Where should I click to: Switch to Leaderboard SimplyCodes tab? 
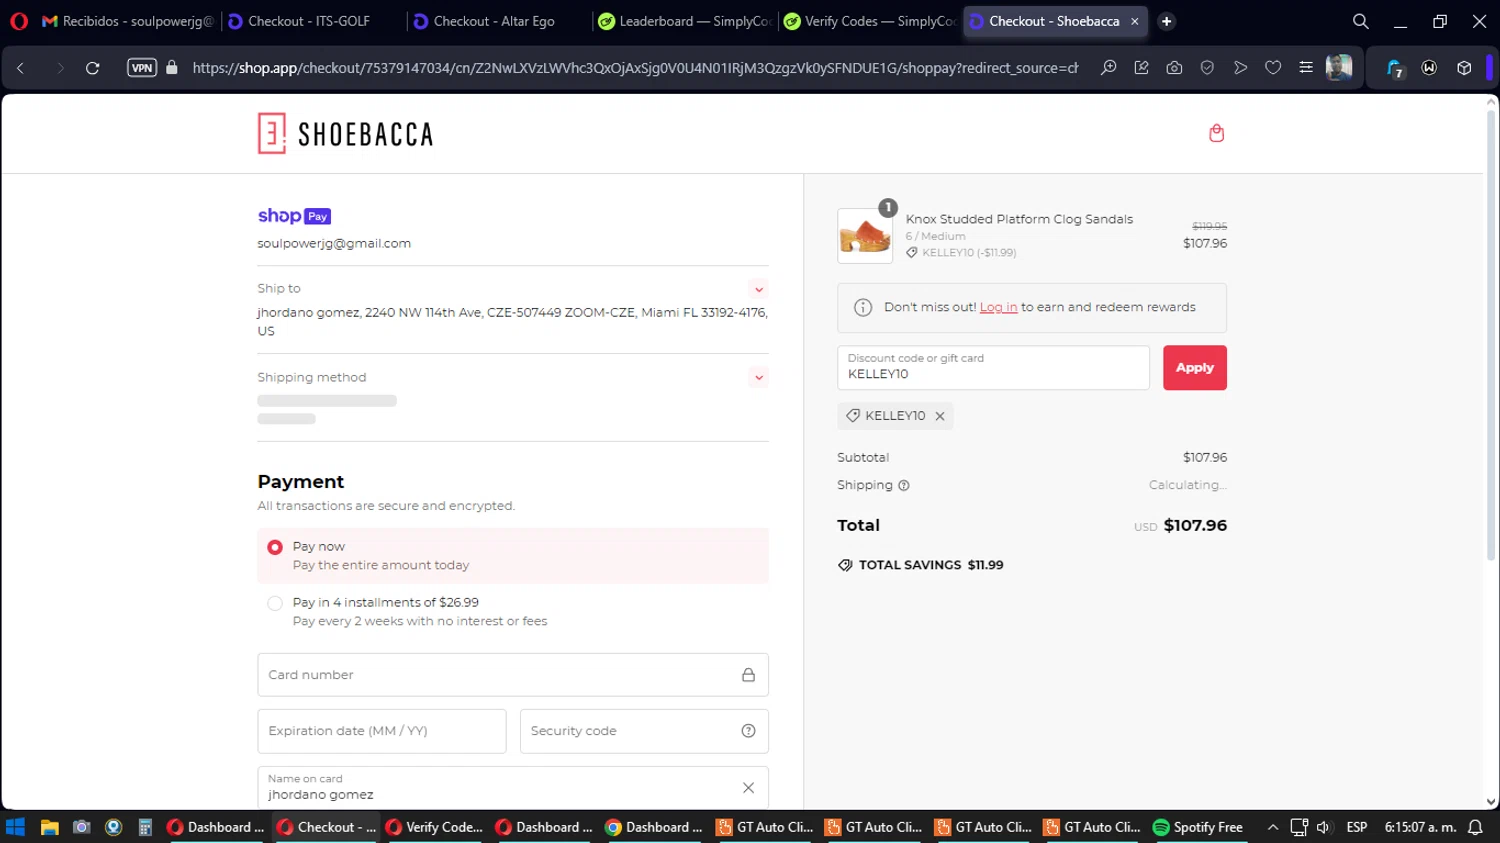(x=684, y=21)
